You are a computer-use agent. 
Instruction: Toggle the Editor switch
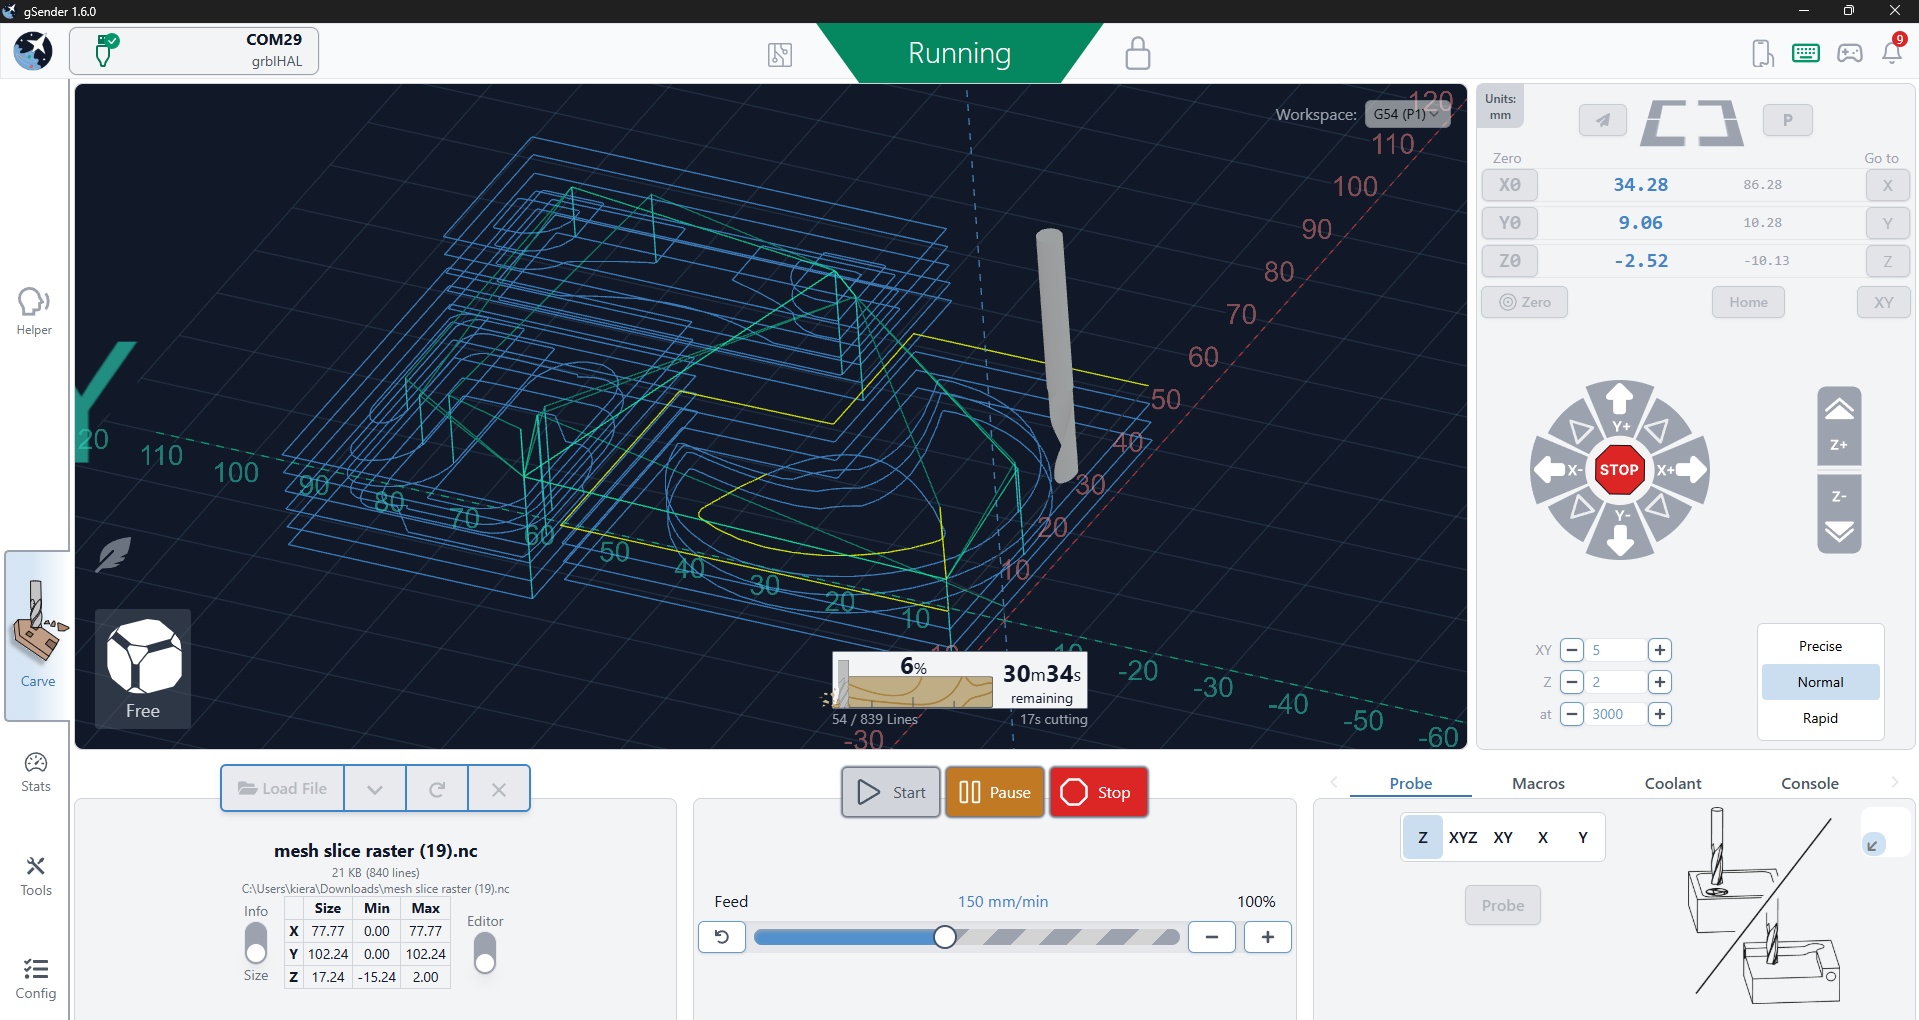(485, 953)
